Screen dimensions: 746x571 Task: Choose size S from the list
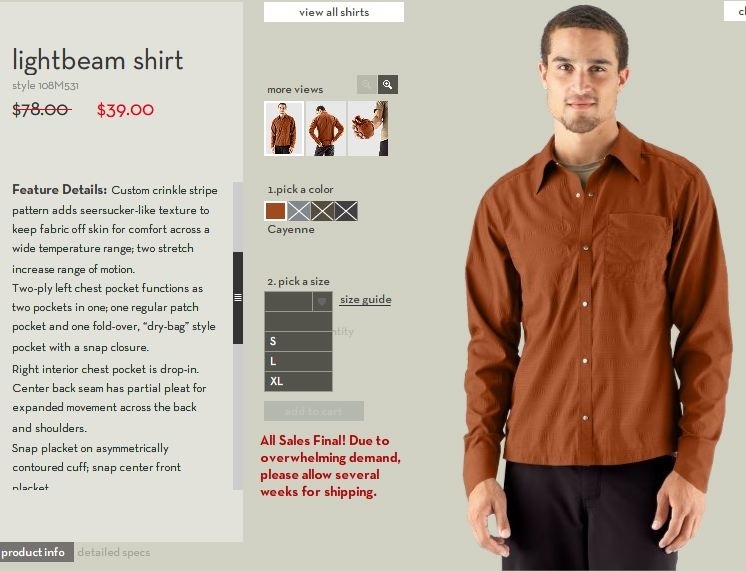coord(298,341)
